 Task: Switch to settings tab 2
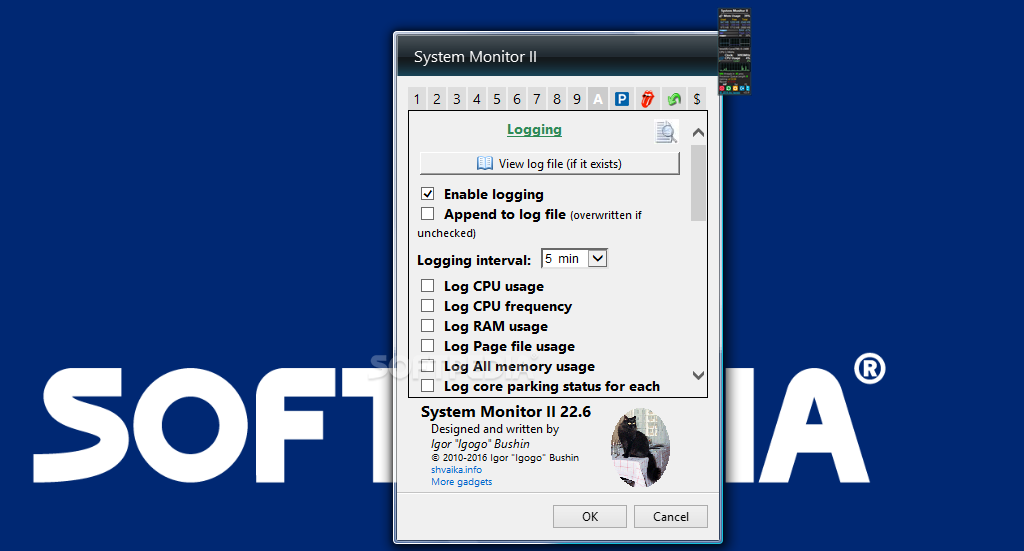(437, 99)
